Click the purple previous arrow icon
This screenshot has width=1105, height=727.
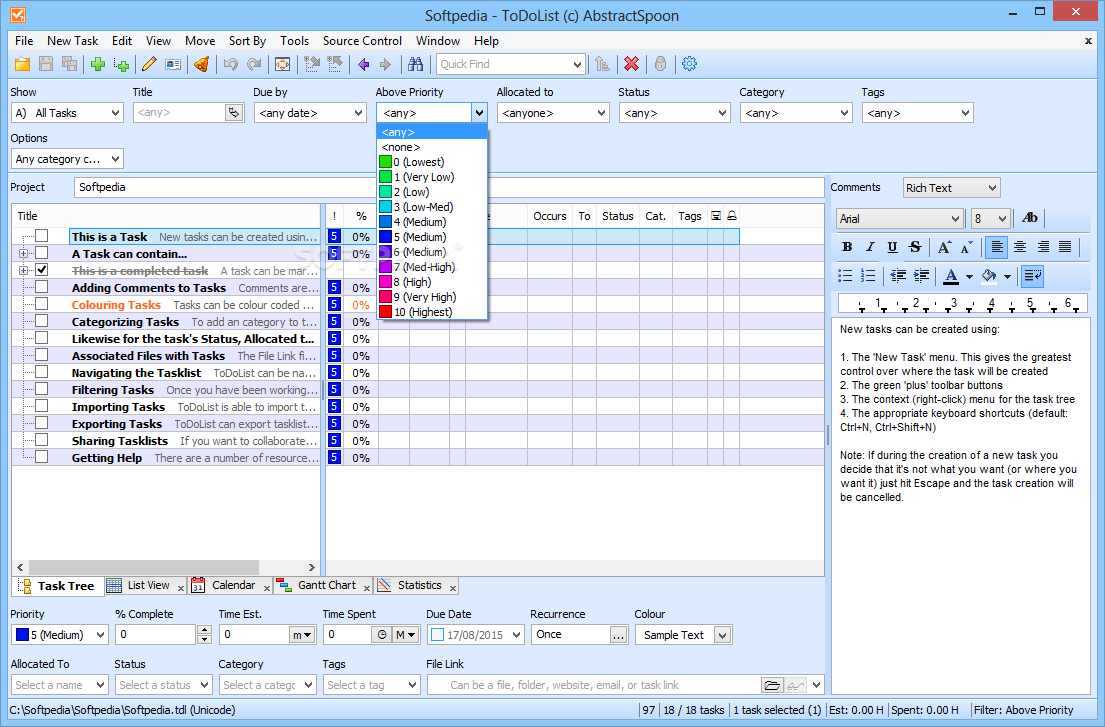point(364,64)
